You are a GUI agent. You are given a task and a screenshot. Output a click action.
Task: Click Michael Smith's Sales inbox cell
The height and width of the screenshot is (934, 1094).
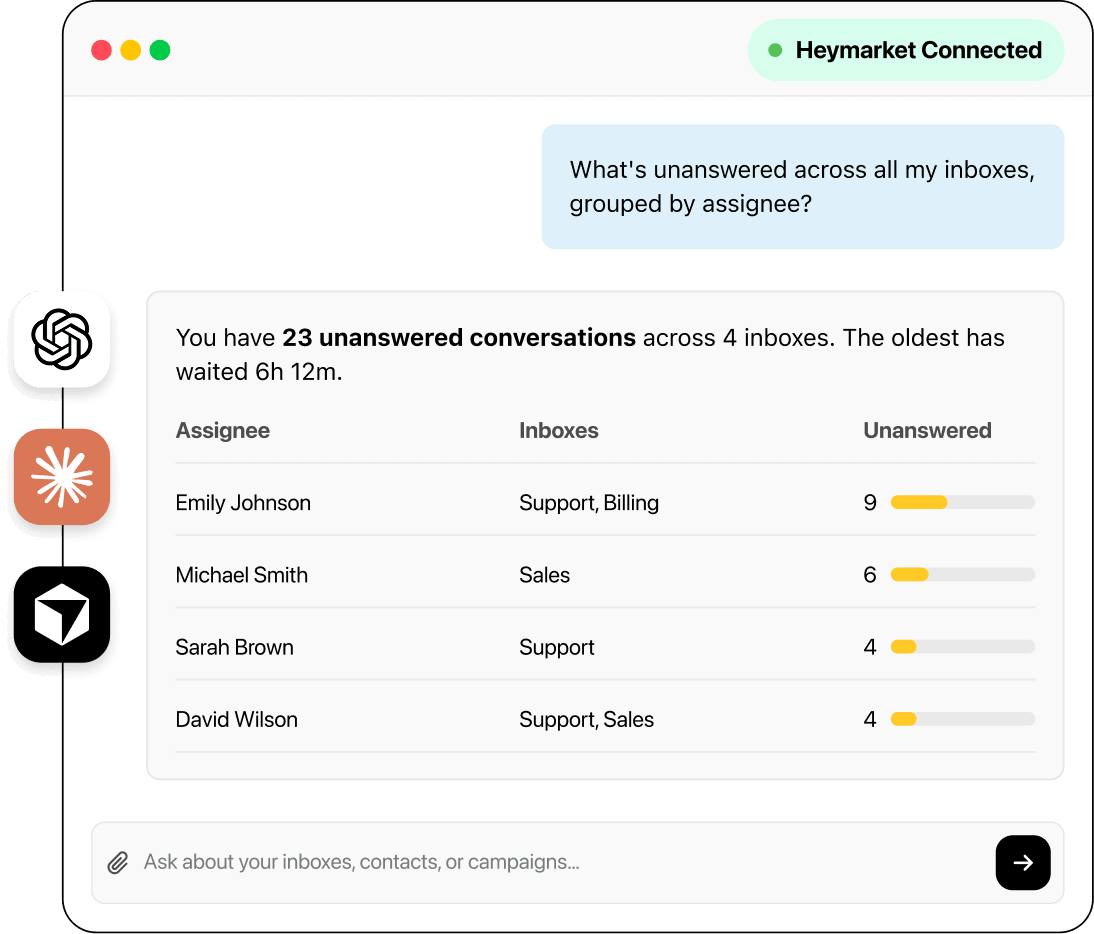(544, 575)
